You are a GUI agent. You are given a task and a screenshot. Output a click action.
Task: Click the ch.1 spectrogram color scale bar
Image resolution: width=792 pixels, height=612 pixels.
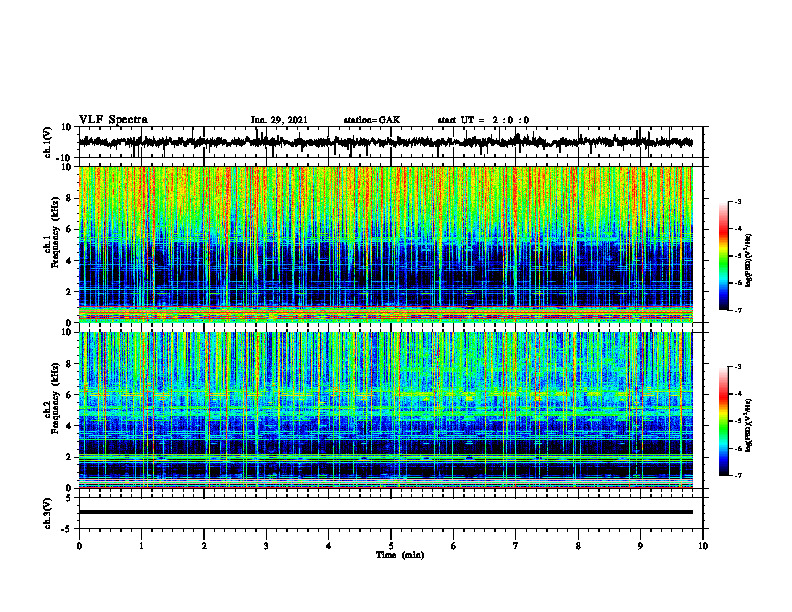pos(724,256)
